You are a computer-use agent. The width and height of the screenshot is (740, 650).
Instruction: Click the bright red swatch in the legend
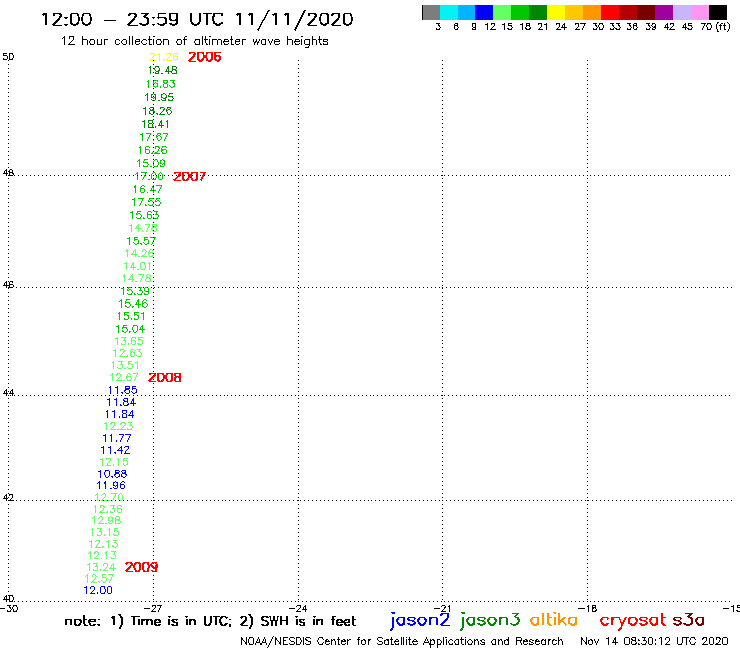tap(610, 13)
